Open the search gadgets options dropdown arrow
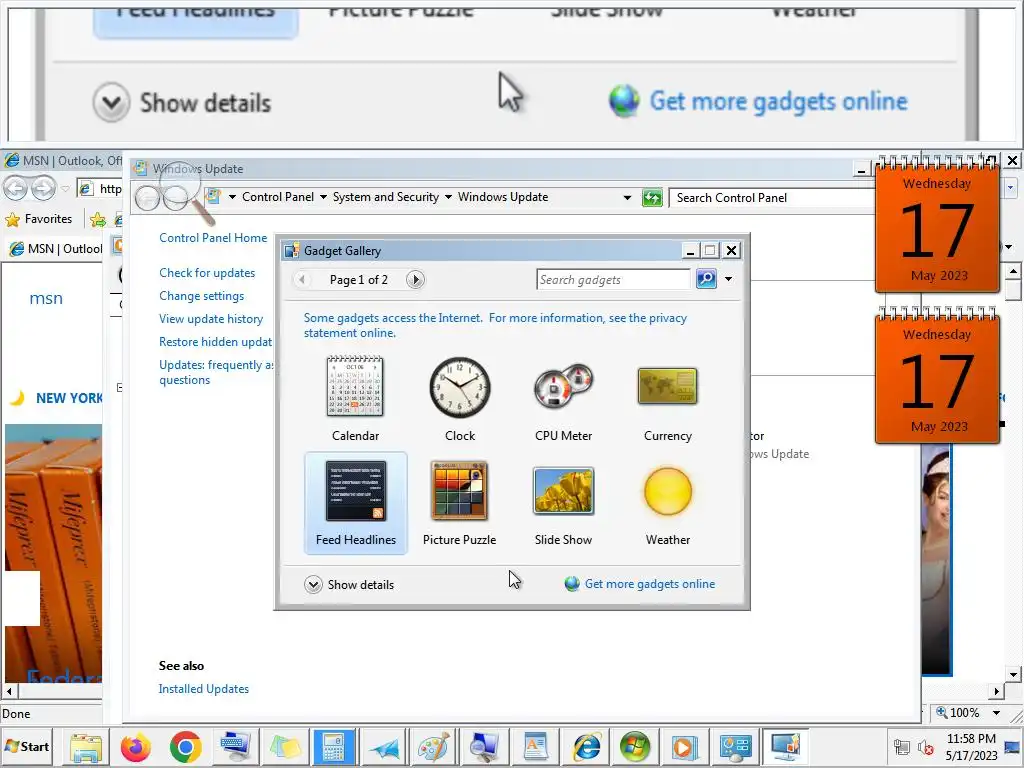The width and height of the screenshot is (1024, 768). pyautogui.click(x=728, y=280)
